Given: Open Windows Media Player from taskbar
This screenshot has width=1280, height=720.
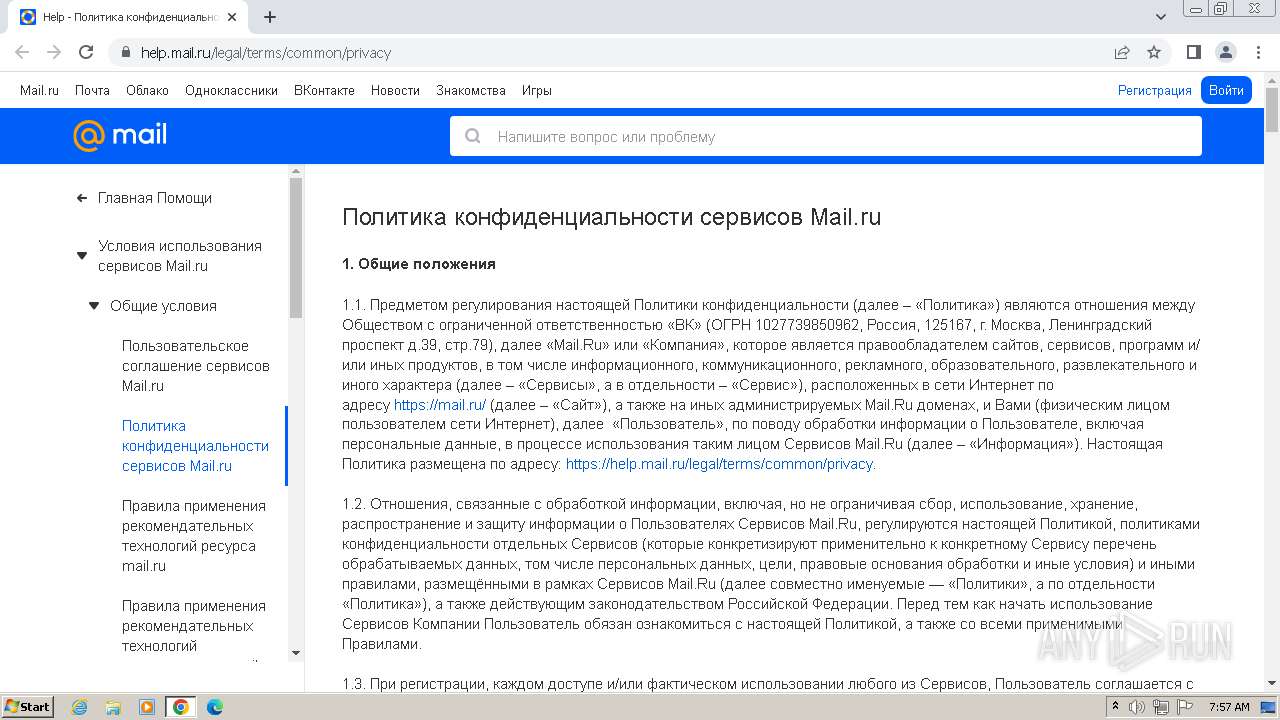Looking at the screenshot, I should (147, 707).
